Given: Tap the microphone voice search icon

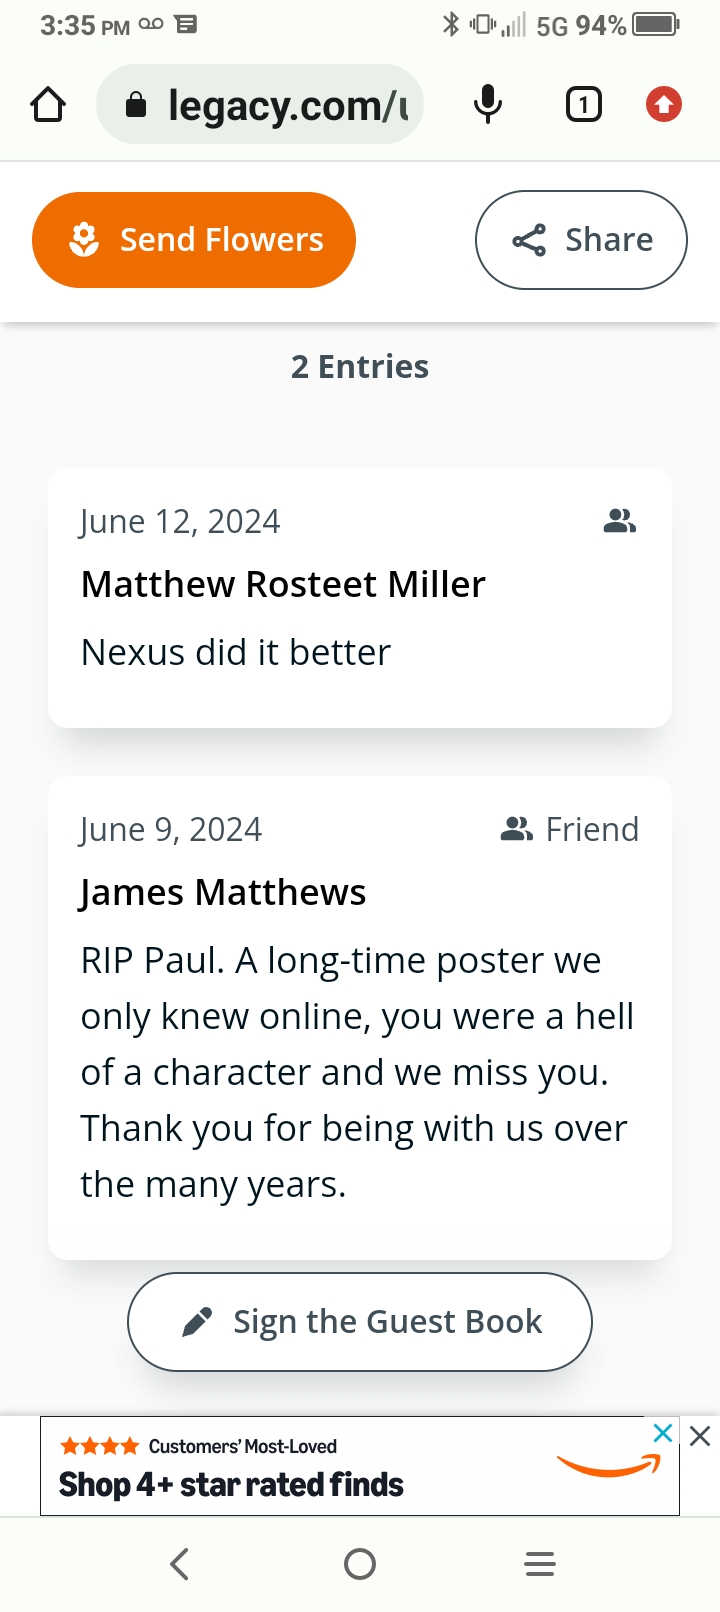Looking at the screenshot, I should [x=487, y=104].
